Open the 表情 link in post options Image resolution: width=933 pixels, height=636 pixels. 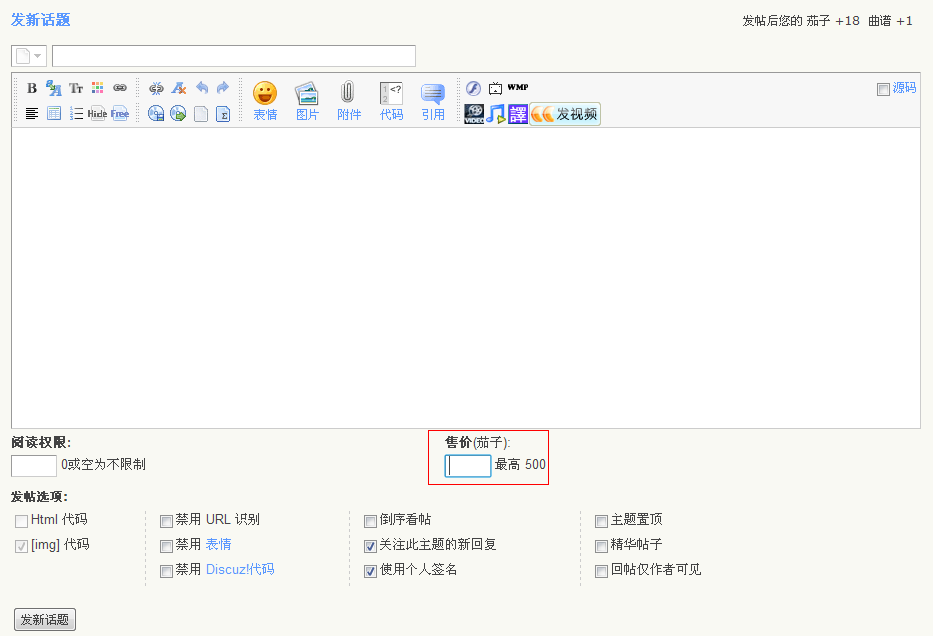pos(218,544)
